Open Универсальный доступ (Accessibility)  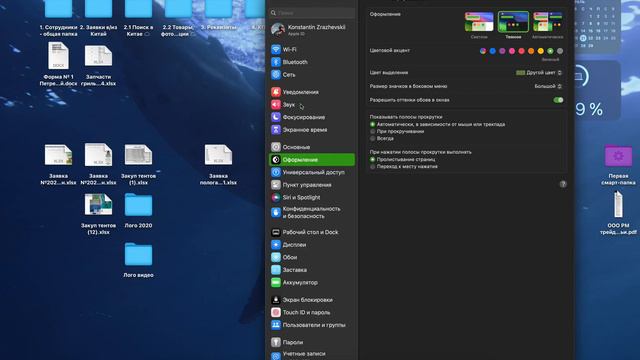pos(312,172)
